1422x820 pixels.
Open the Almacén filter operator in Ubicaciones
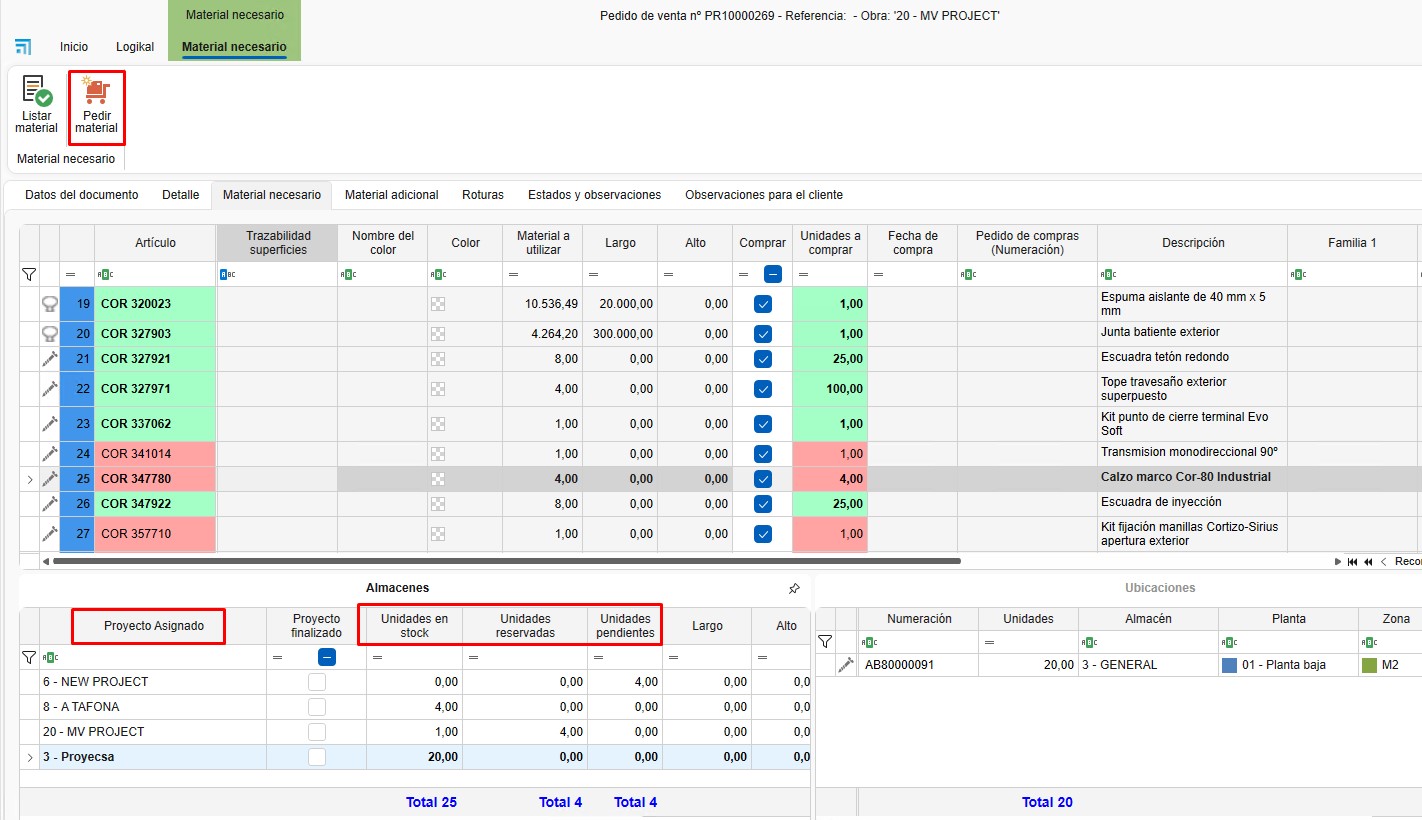pyautogui.click(x=1089, y=642)
